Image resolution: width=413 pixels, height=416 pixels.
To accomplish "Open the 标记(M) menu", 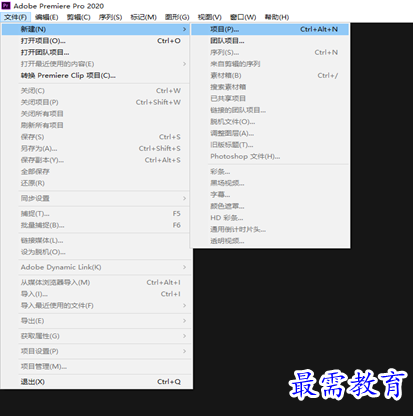I will click(x=143, y=17).
